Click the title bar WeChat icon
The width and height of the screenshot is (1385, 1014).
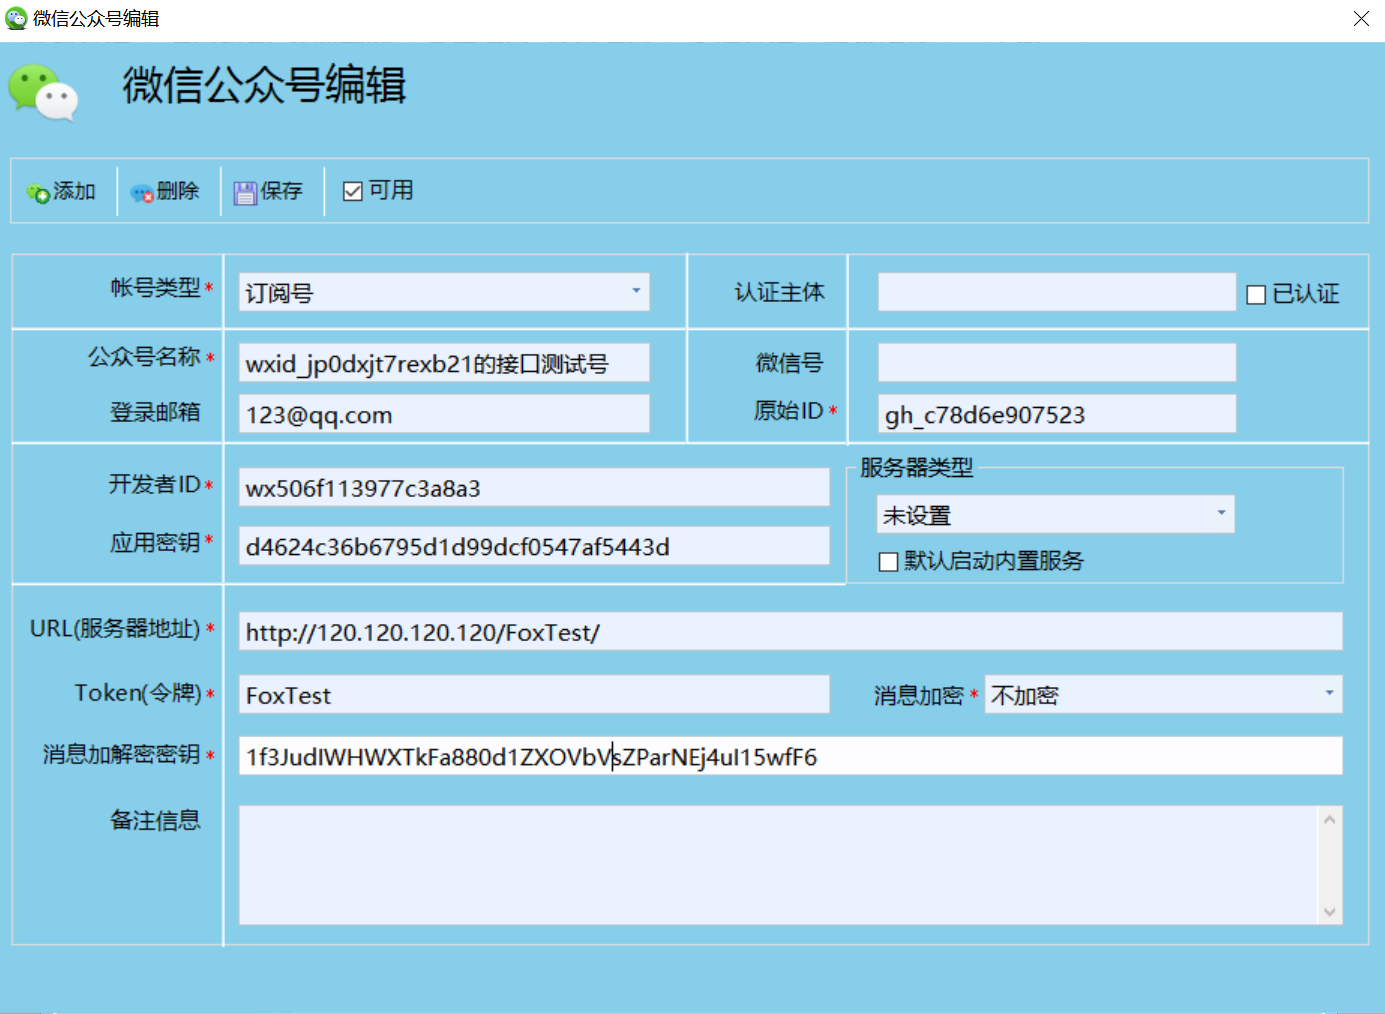pyautogui.click(x=16, y=18)
